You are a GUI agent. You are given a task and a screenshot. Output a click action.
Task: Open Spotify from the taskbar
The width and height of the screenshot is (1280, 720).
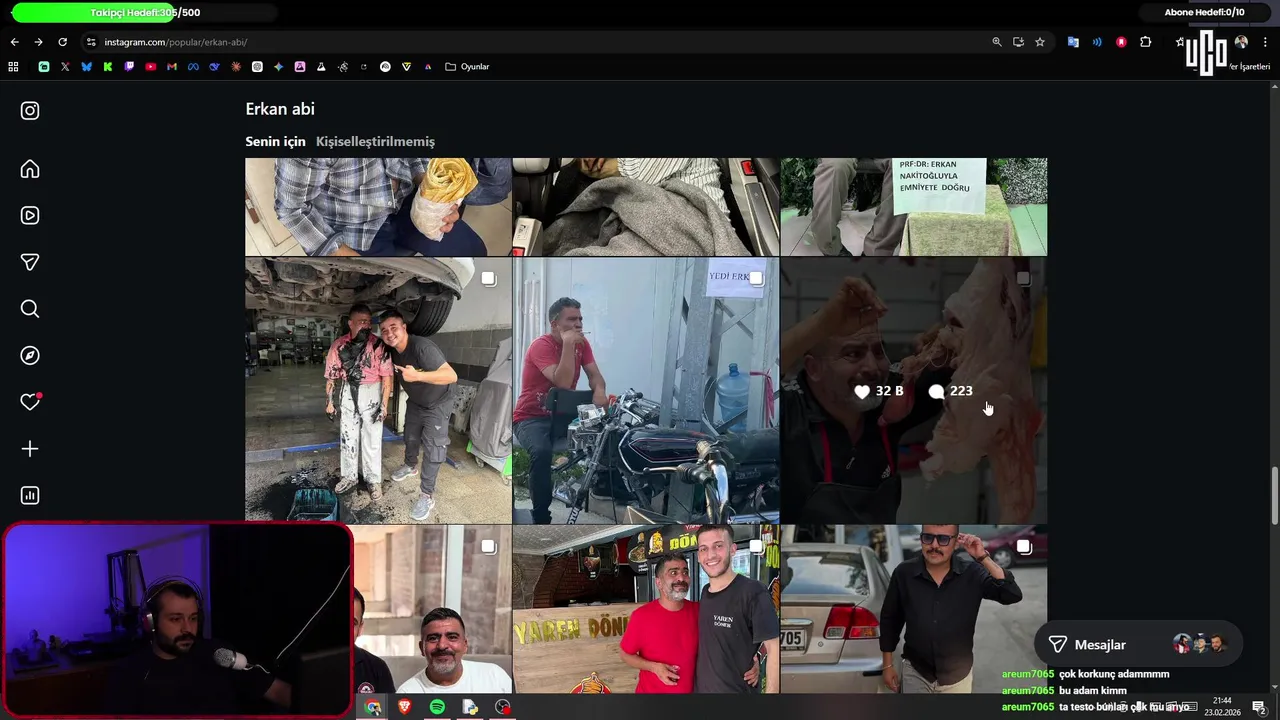437,707
